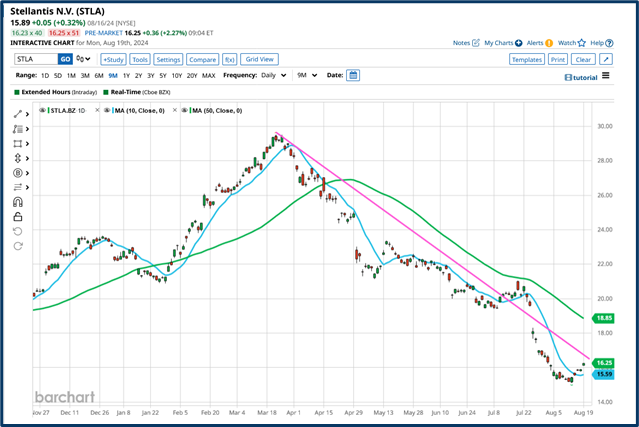
Task: Click the pencil pop-out chart button
Action: pyautogui.click(x=606, y=59)
